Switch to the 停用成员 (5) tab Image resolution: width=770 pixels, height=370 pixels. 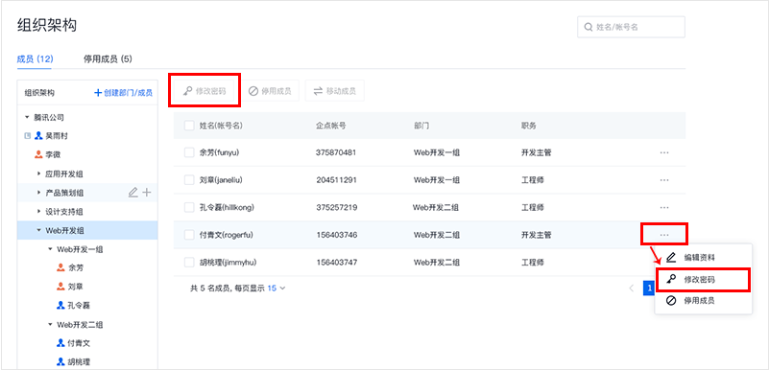[x=108, y=59]
